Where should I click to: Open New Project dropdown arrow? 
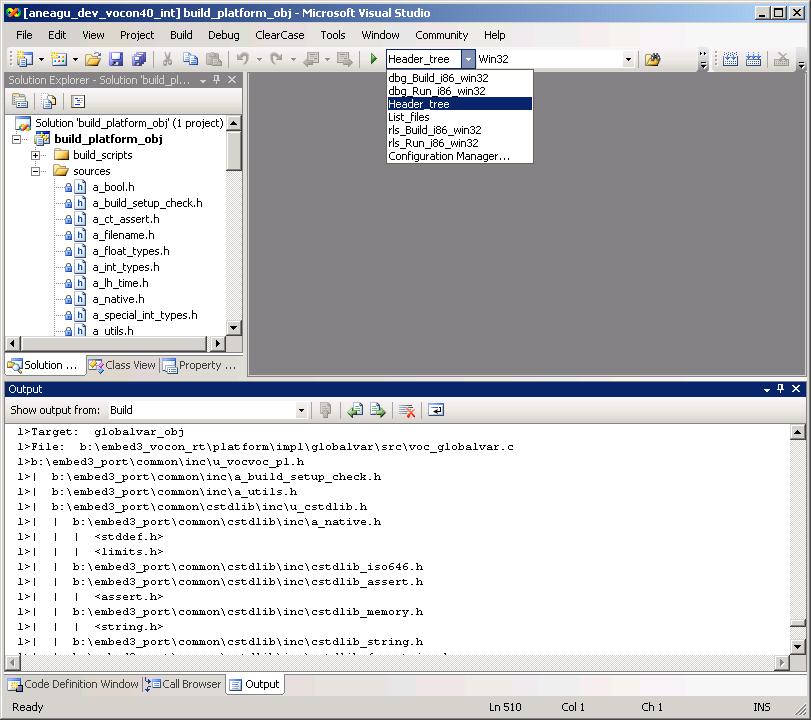click(x=41, y=59)
